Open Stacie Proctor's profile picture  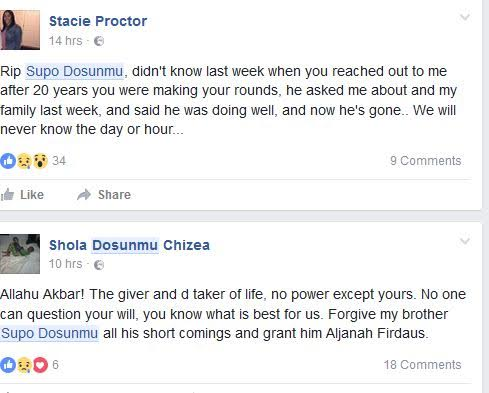20,30
